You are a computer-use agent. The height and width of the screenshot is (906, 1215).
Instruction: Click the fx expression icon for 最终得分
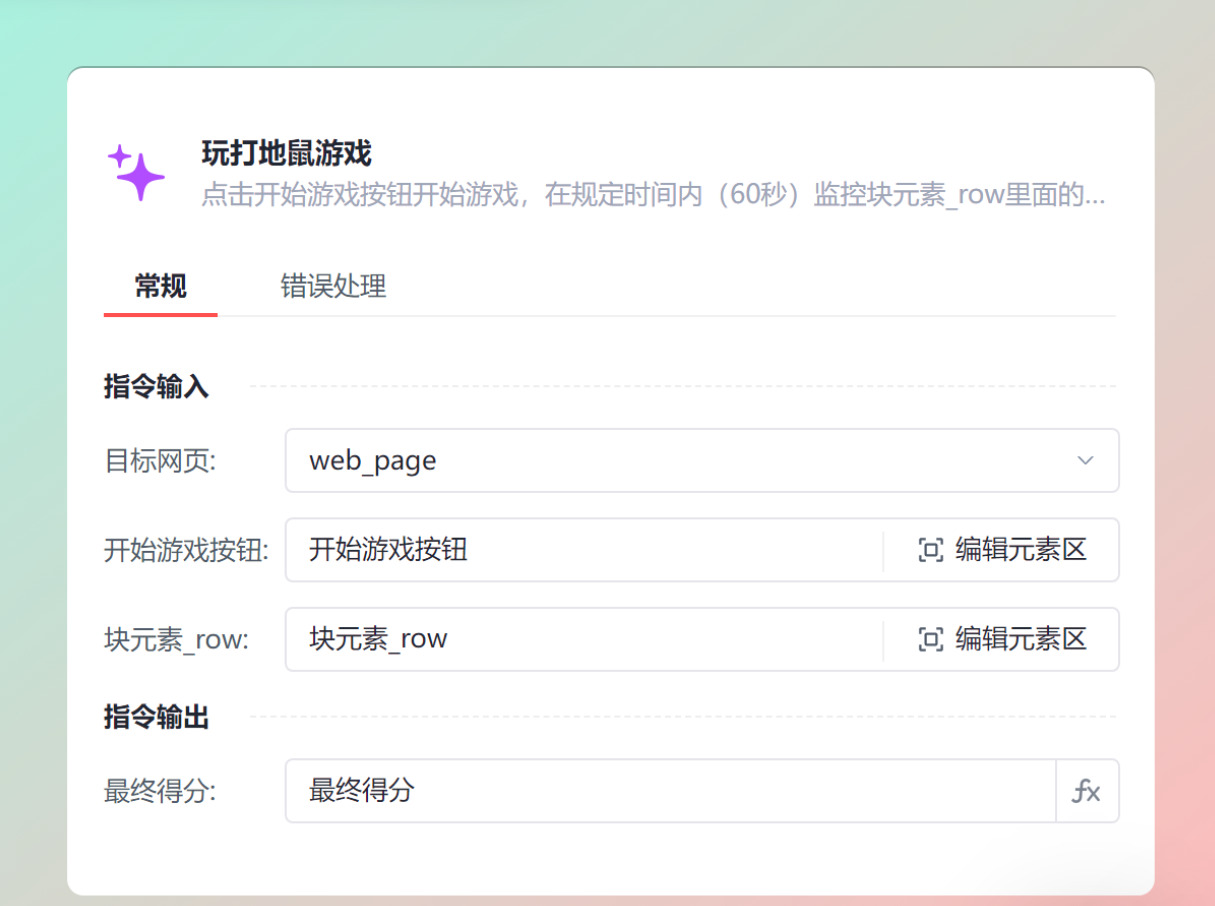(x=1086, y=791)
